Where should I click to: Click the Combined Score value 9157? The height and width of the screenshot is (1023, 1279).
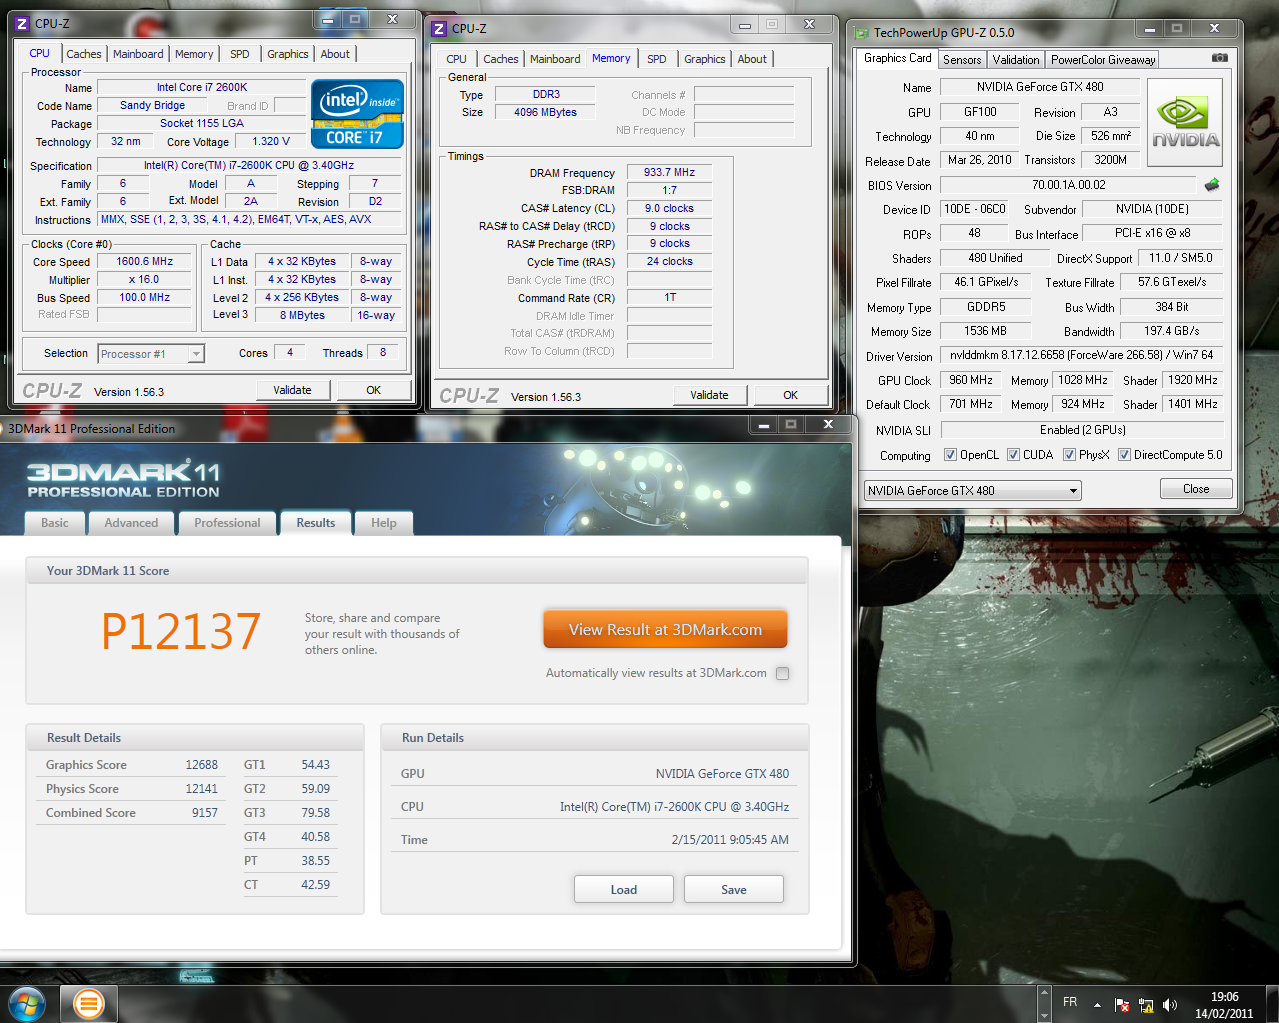(x=205, y=813)
